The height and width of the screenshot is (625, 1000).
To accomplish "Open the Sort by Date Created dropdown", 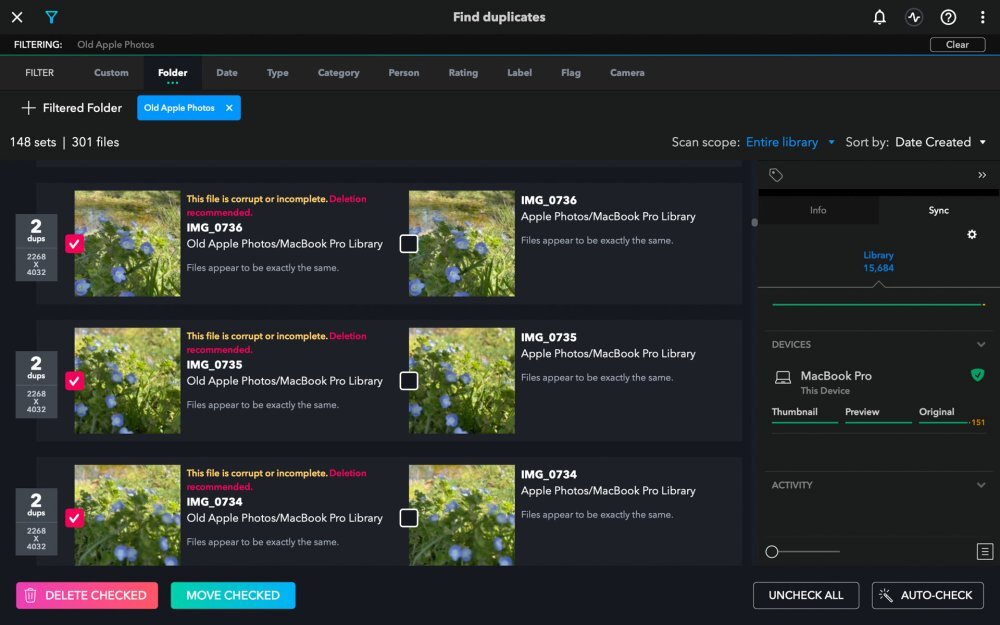I will coord(940,142).
